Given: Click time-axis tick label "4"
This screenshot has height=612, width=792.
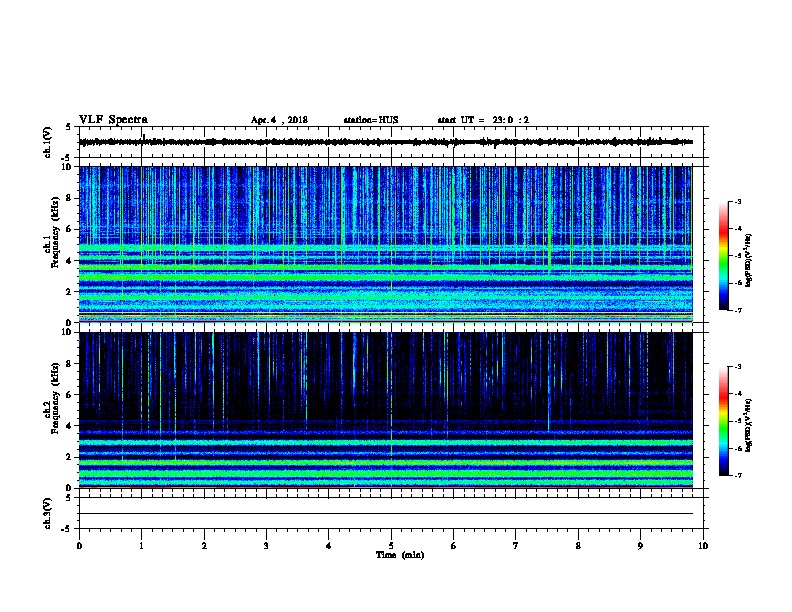Looking at the screenshot, I should tap(329, 546).
